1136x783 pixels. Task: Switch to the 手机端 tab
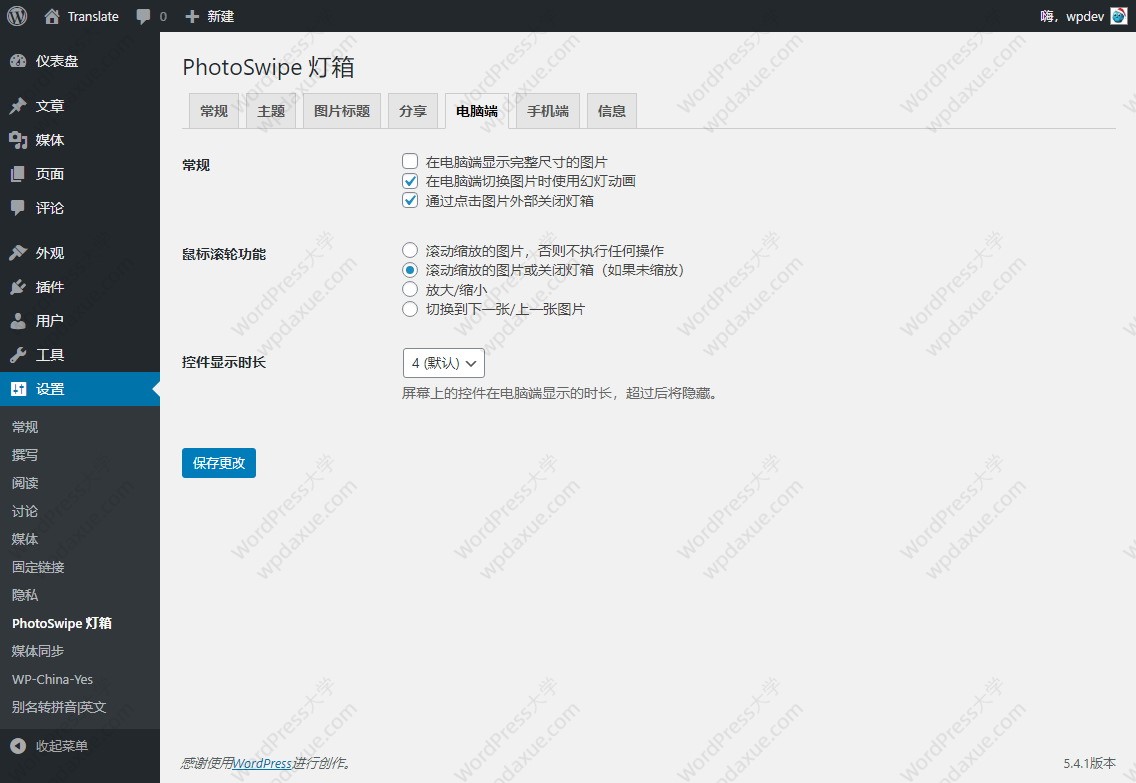click(x=548, y=111)
